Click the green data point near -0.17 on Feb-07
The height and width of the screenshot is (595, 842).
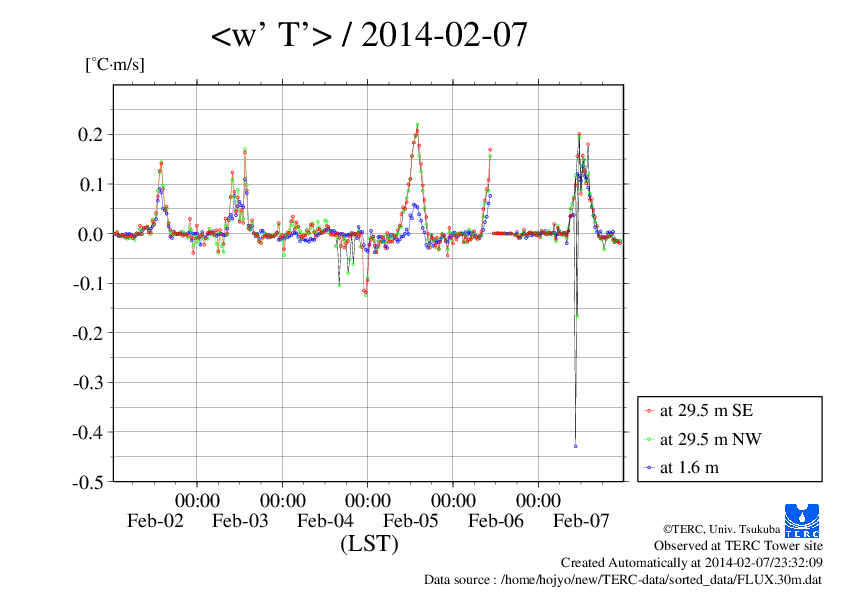point(577,316)
